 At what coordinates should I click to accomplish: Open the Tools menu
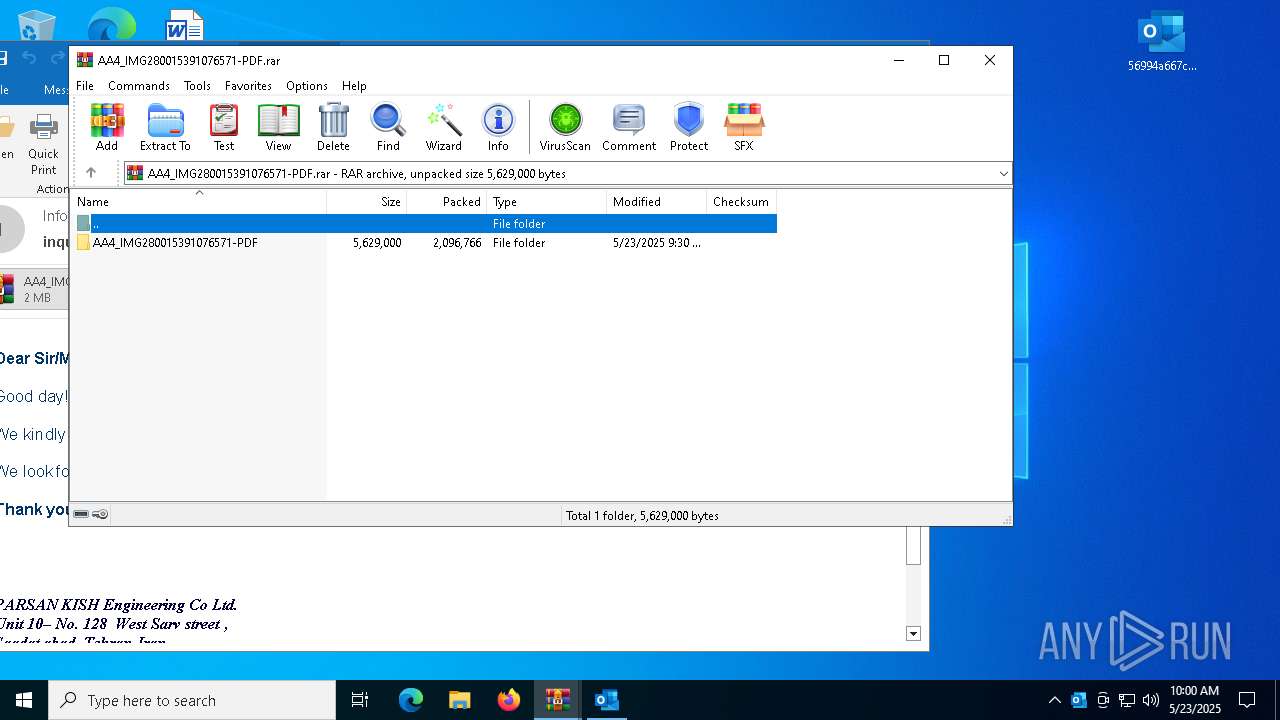pyautogui.click(x=197, y=86)
